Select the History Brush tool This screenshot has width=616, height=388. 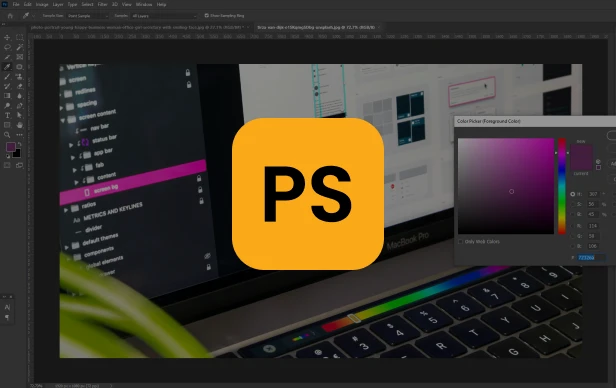7,86
